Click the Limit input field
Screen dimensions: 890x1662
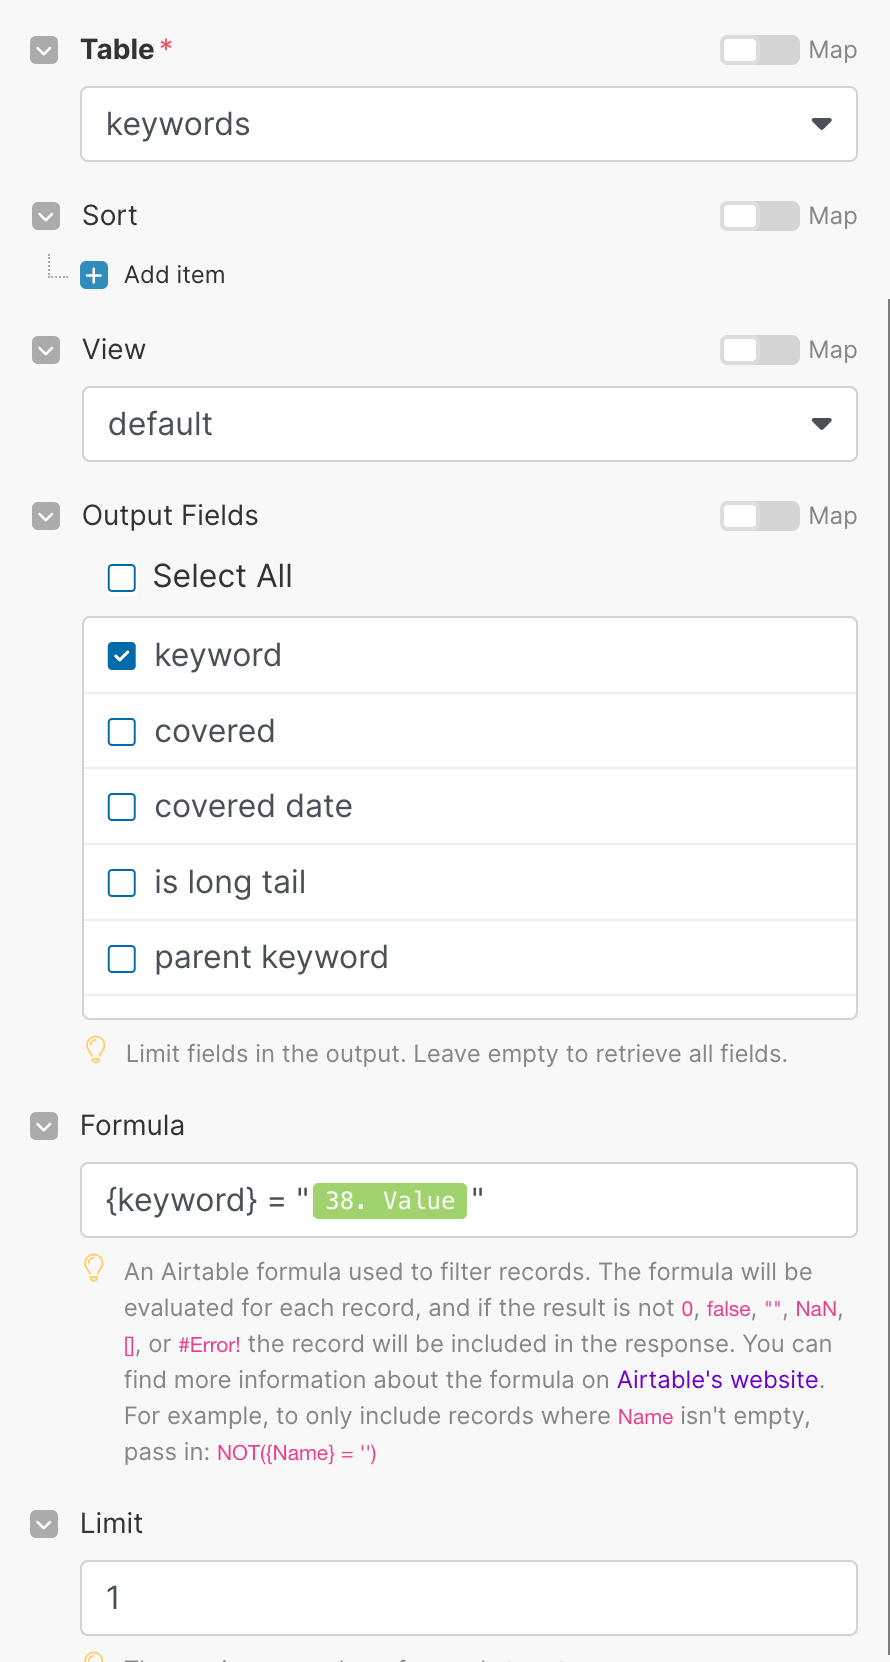[468, 1598]
